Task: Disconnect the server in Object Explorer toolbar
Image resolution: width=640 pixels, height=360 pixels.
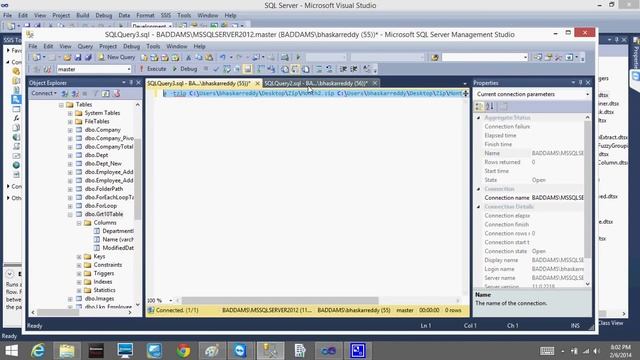Action: click(x=75, y=93)
